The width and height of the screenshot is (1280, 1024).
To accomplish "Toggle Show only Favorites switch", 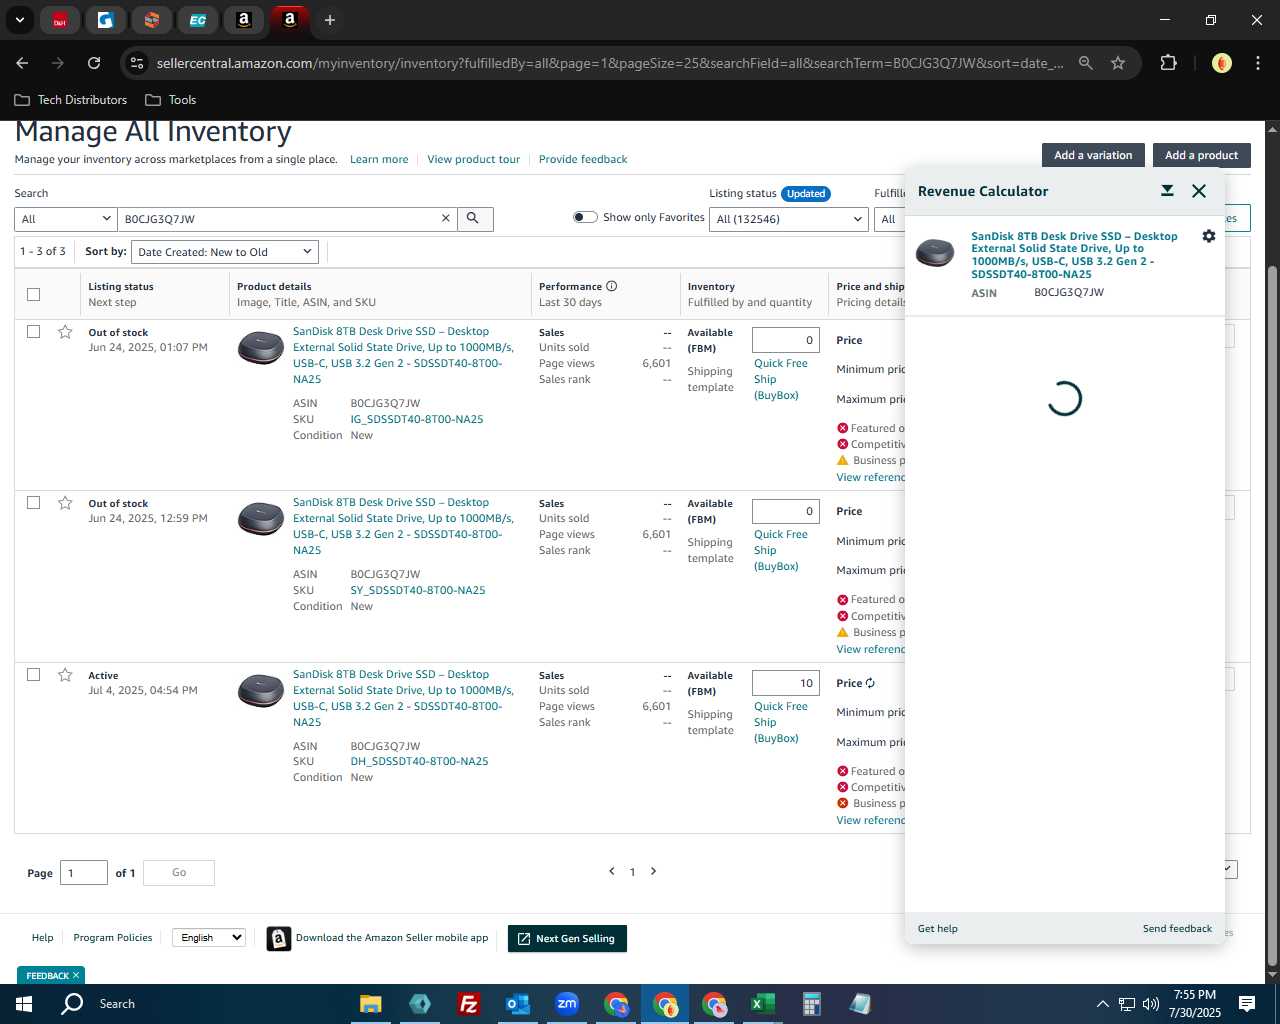I will pos(585,217).
